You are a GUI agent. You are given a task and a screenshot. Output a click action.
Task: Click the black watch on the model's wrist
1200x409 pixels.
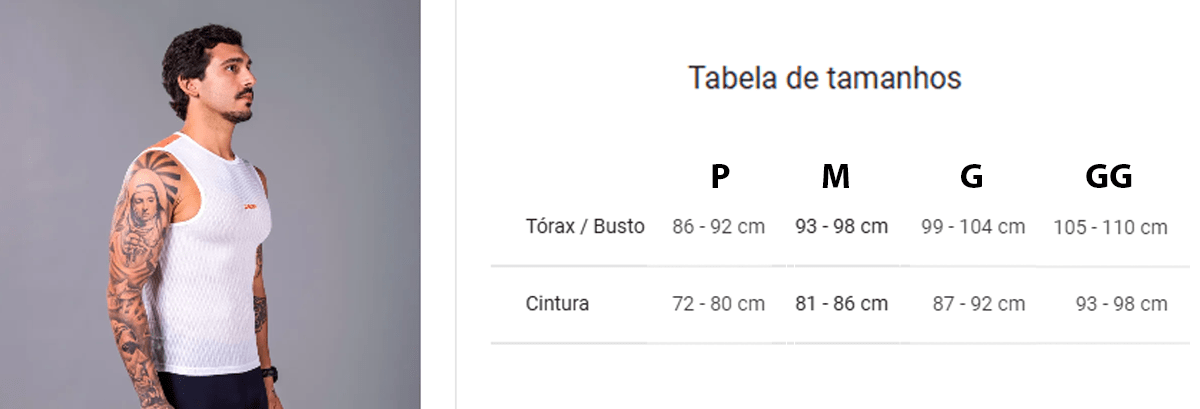coord(269,374)
